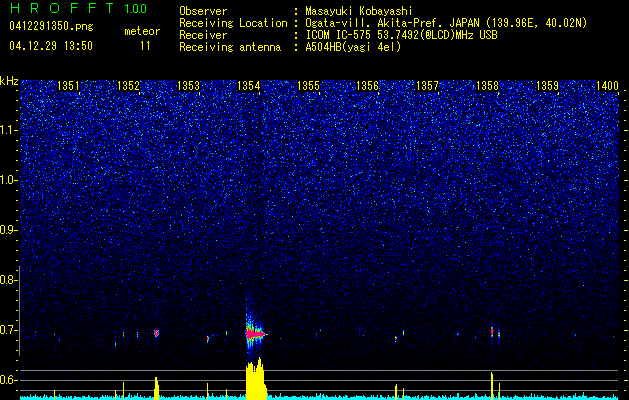Click the 1.0 frequency axis label
The width and height of the screenshot is (629, 400).
[x=9, y=180]
